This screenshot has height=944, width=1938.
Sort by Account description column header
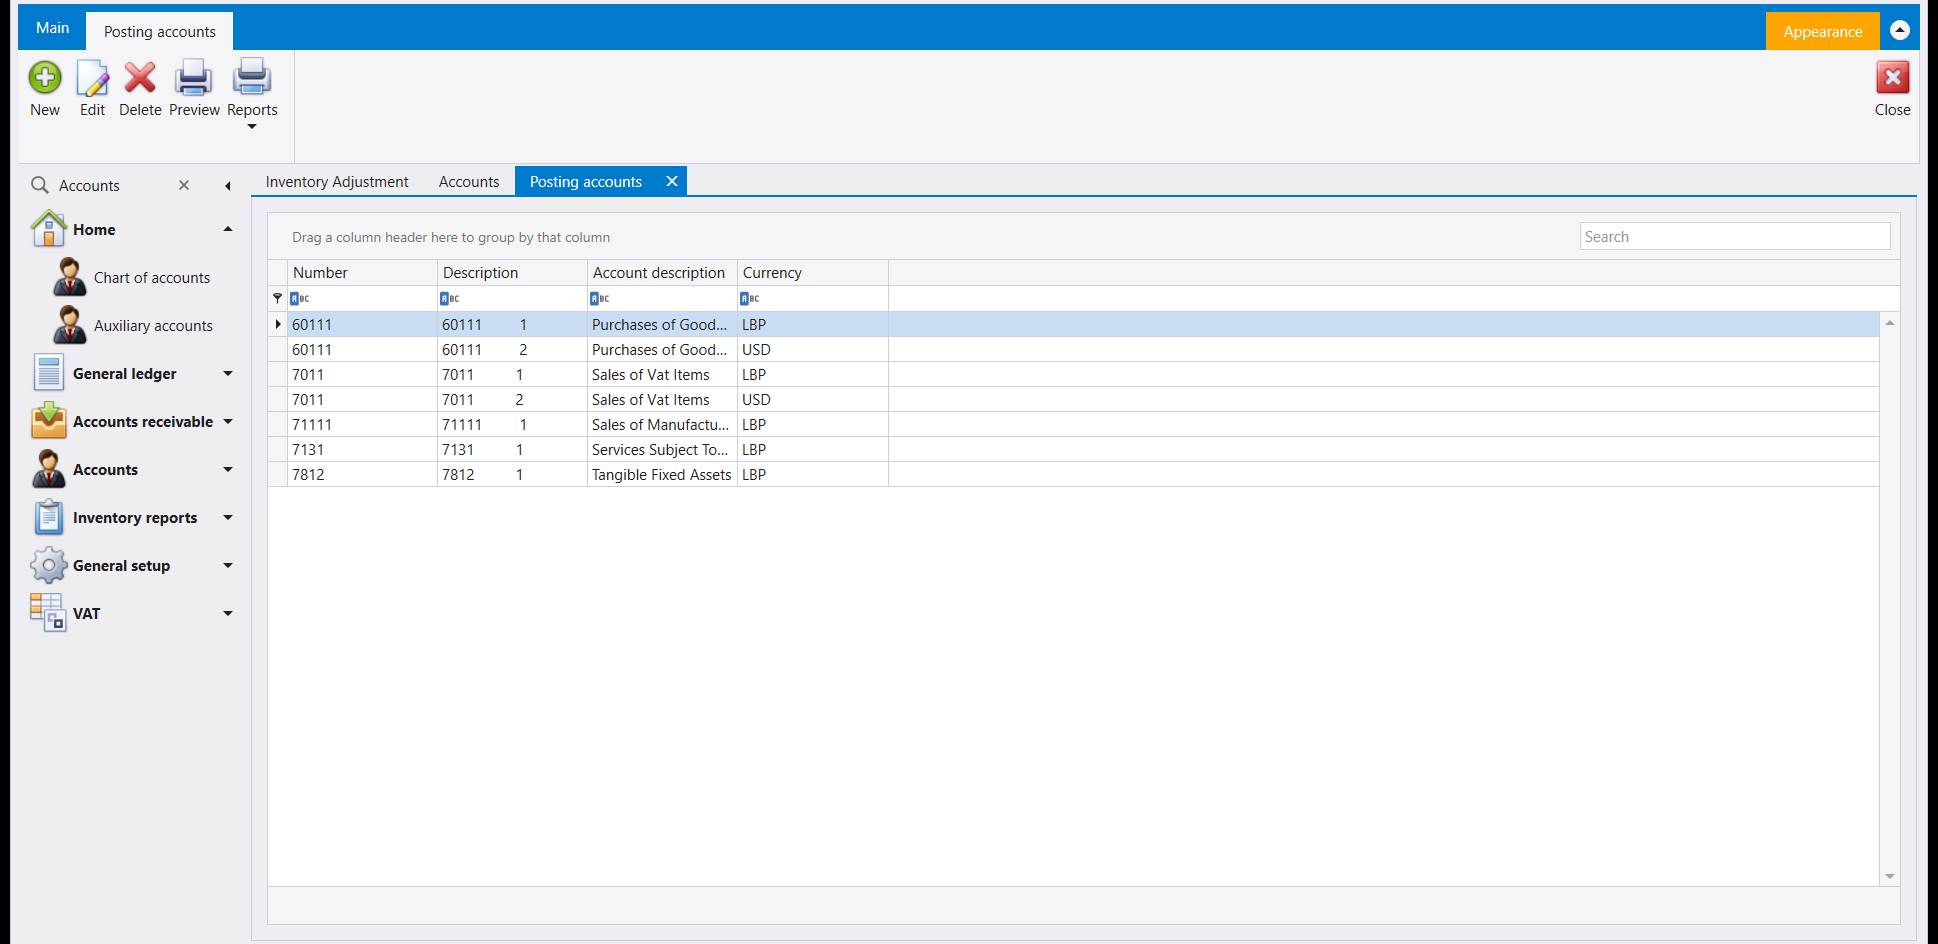pyautogui.click(x=663, y=272)
